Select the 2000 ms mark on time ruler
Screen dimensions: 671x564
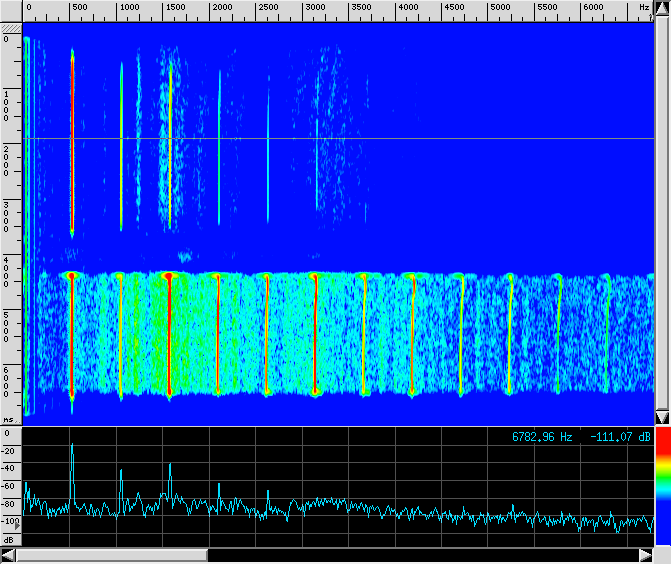9,160
